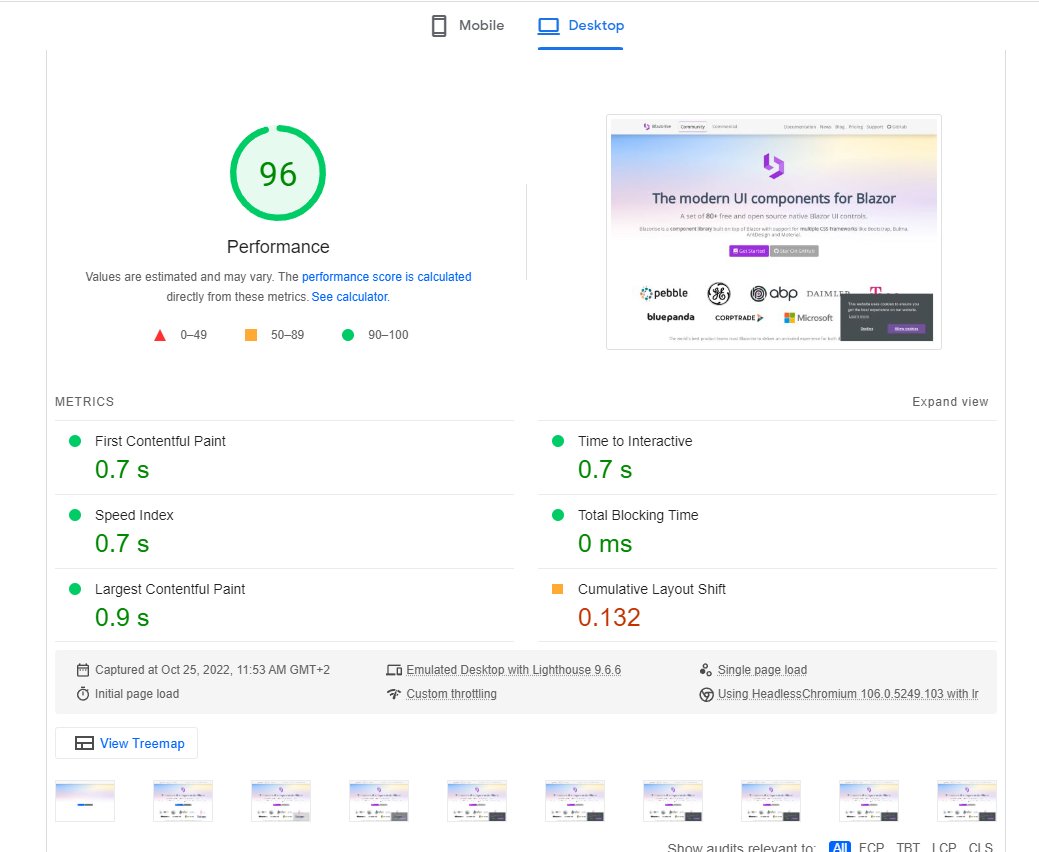Click the laptop icon beside Emulated Desktop
The height and width of the screenshot is (852, 1039).
tap(395, 669)
